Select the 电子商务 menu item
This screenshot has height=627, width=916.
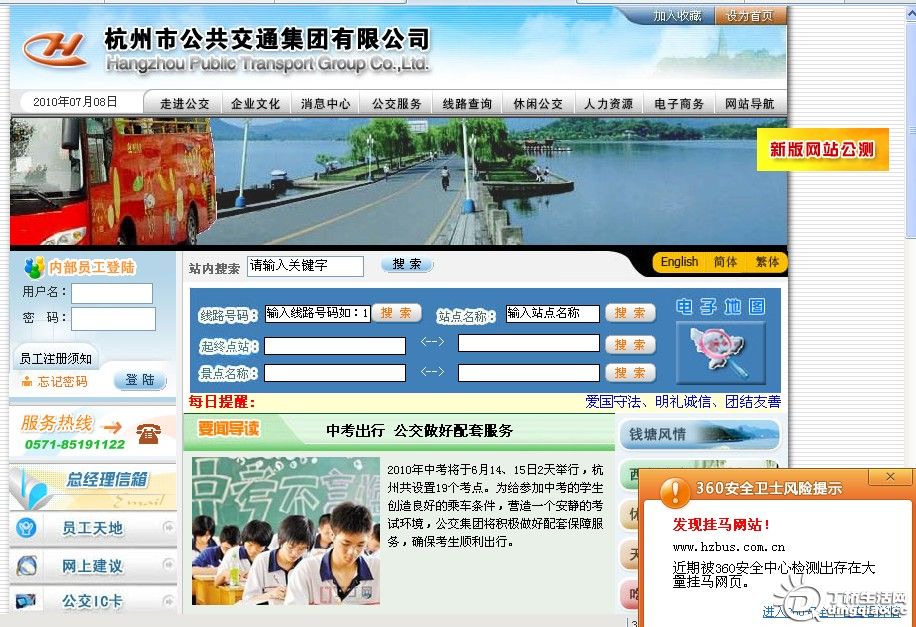point(679,104)
